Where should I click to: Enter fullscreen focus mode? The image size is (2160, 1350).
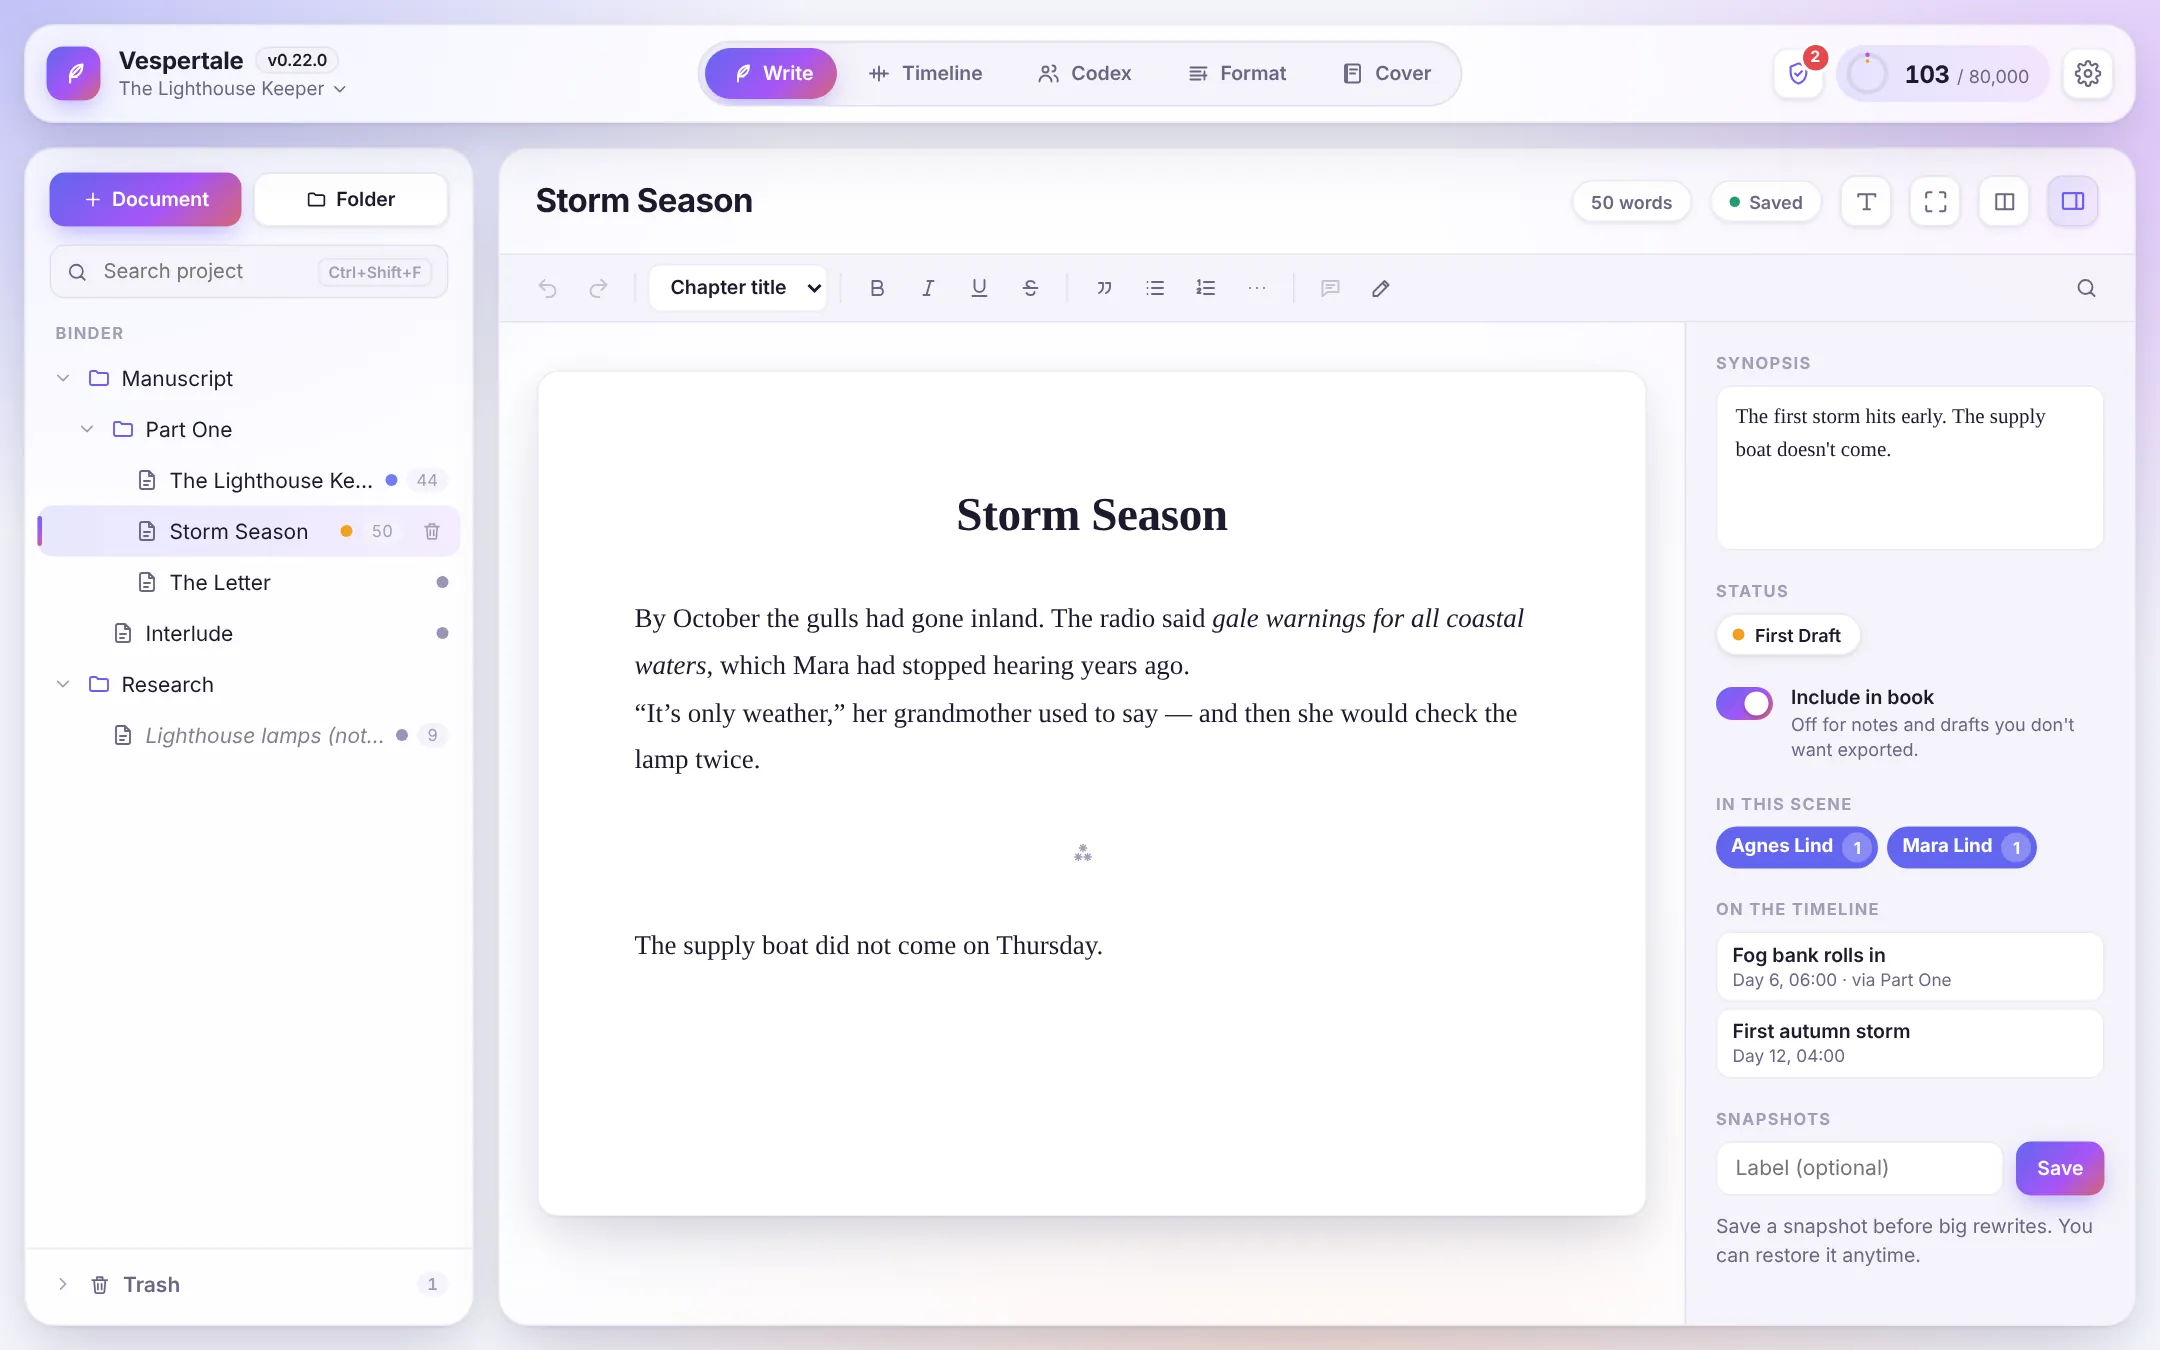(x=1935, y=202)
